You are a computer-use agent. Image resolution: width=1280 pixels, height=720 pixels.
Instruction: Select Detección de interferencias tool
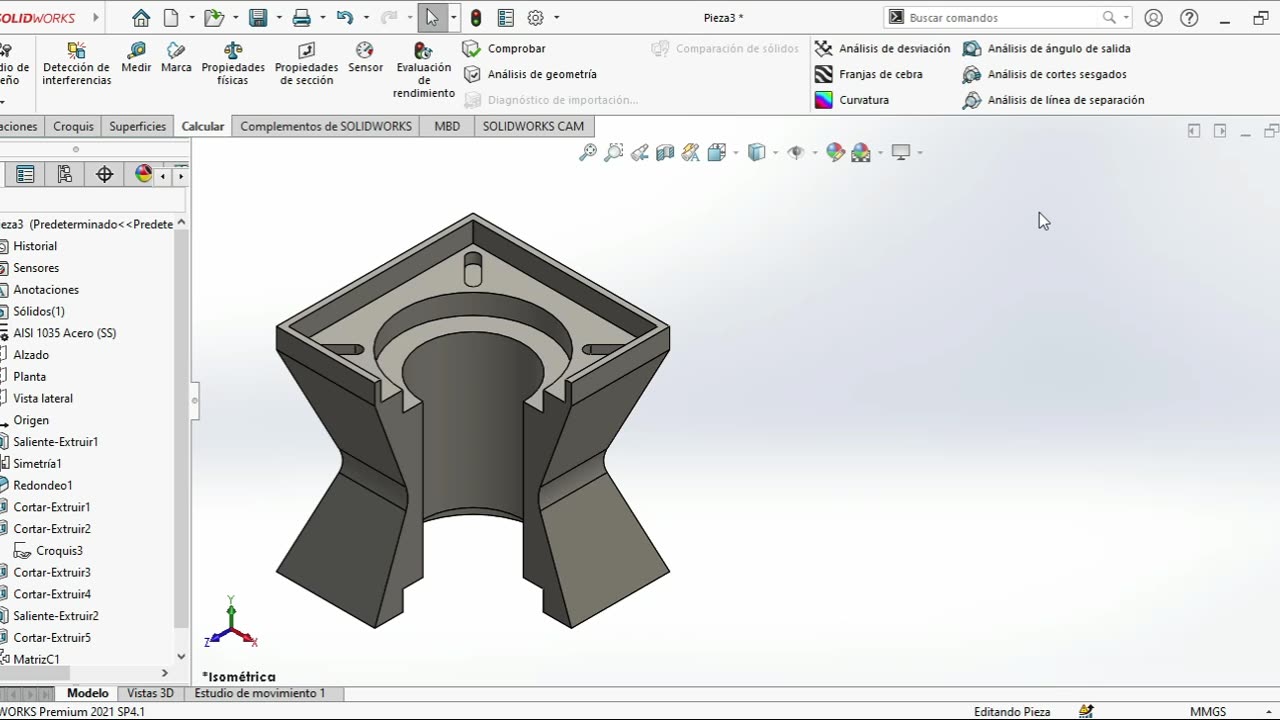(x=76, y=63)
